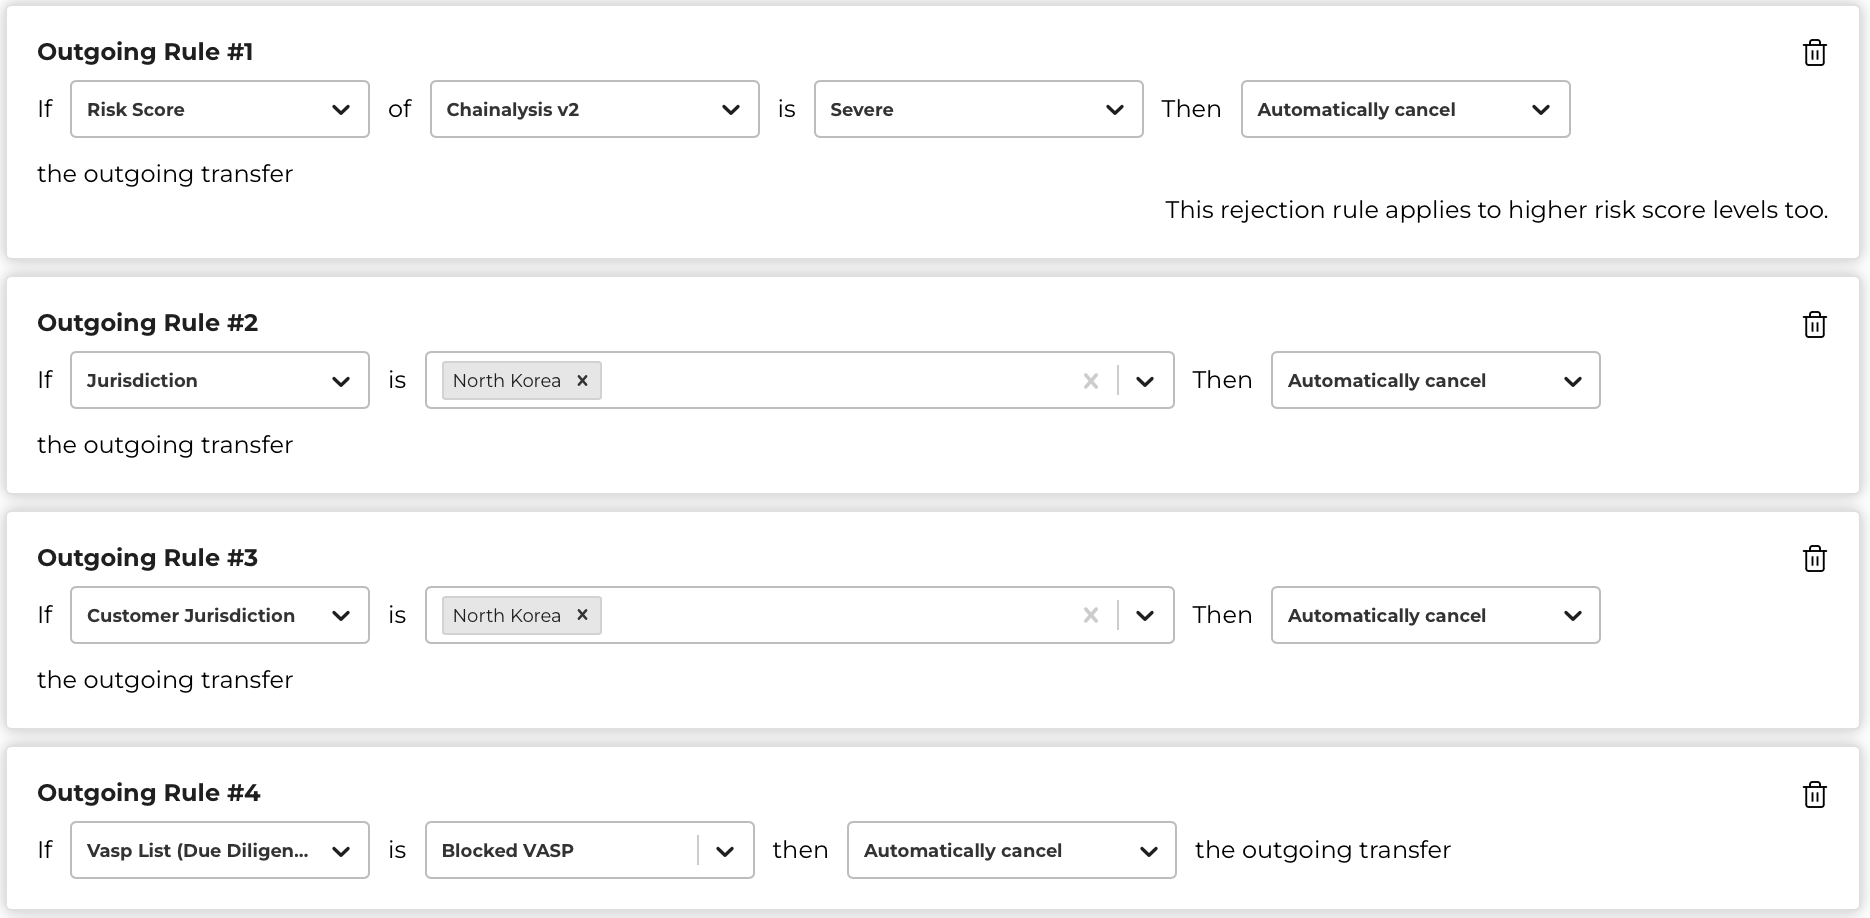Screen dimensions: 1870x918
Task: Delete Outgoing Rule #3 with trash icon
Action: pos(1814,558)
